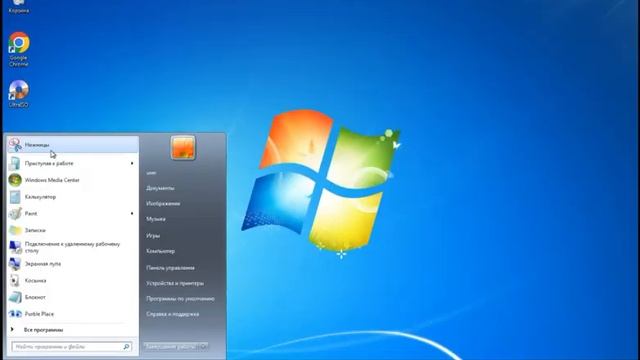This screenshot has width=640, height=360.
Task: Expand the Paint recent files arrow
Action: pyautogui.click(x=132, y=213)
